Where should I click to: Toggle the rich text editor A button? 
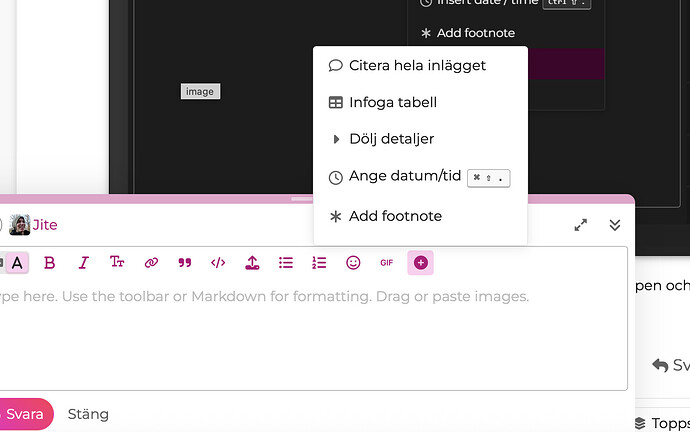click(17, 263)
